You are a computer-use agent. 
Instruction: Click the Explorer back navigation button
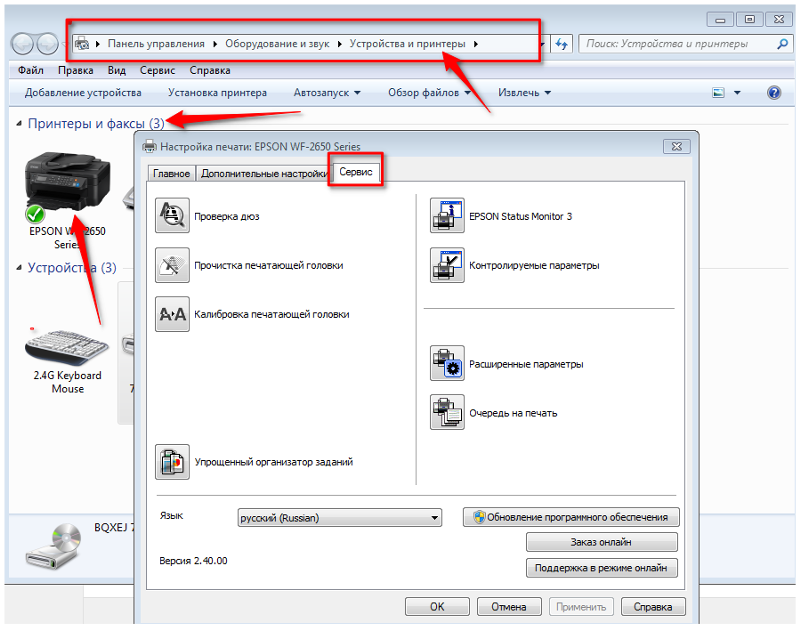click(22, 44)
